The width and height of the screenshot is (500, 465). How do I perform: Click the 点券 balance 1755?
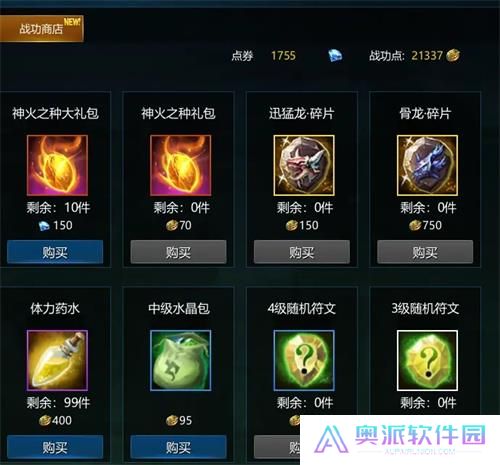point(283,55)
